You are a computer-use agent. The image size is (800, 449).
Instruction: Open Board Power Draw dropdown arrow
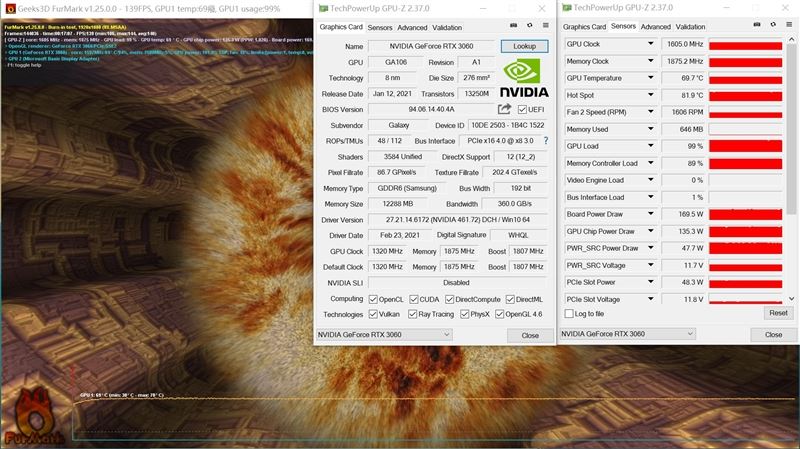point(651,214)
